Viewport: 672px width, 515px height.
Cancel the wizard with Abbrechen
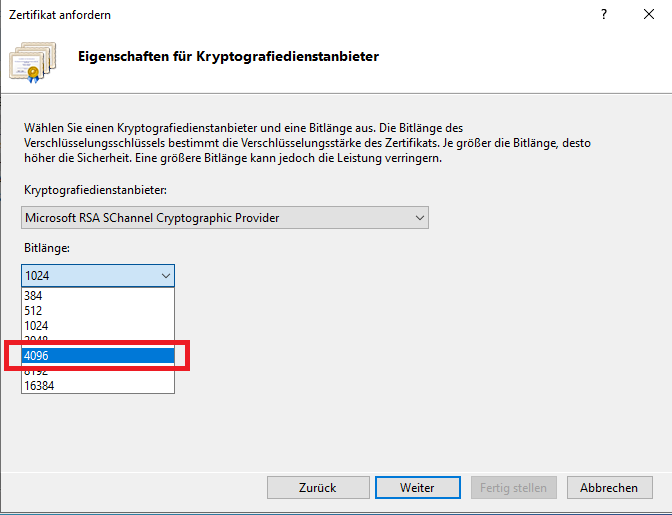(609, 487)
